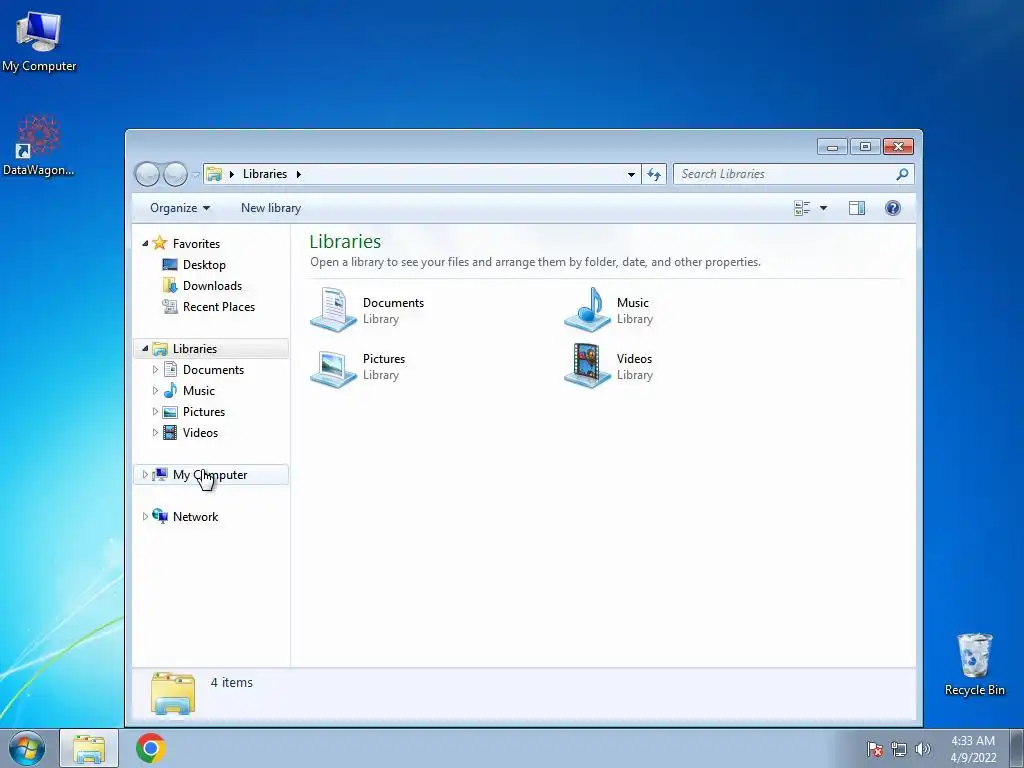Open the Music library in main pane
Screen dimensions: 1024x768
(x=609, y=310)
